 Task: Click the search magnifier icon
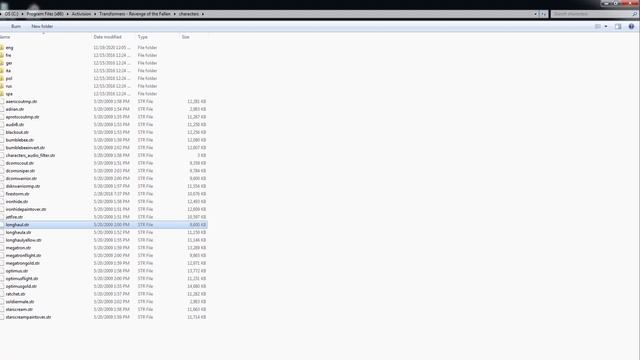(x=635, y=14)
